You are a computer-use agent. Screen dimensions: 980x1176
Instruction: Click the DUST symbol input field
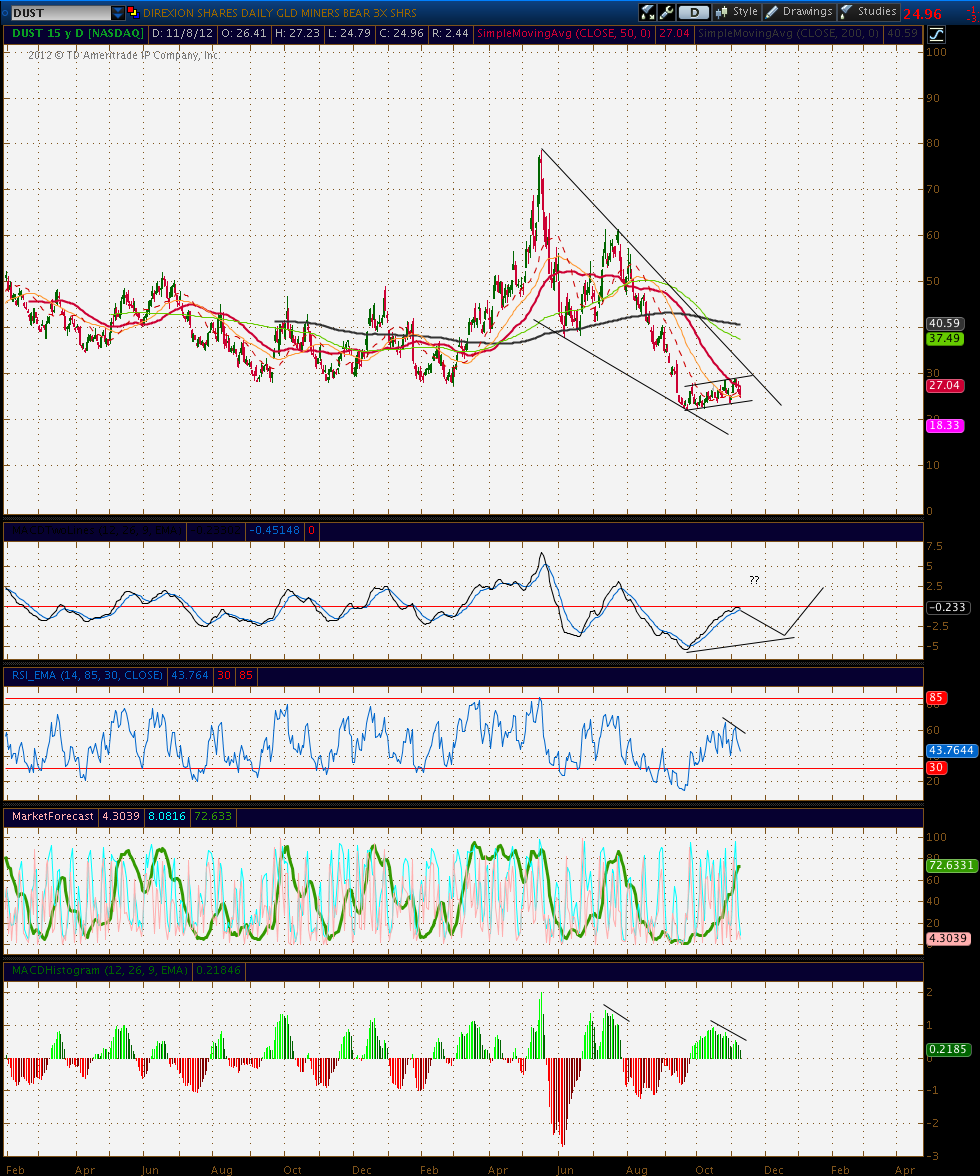(x=60, y=13)
